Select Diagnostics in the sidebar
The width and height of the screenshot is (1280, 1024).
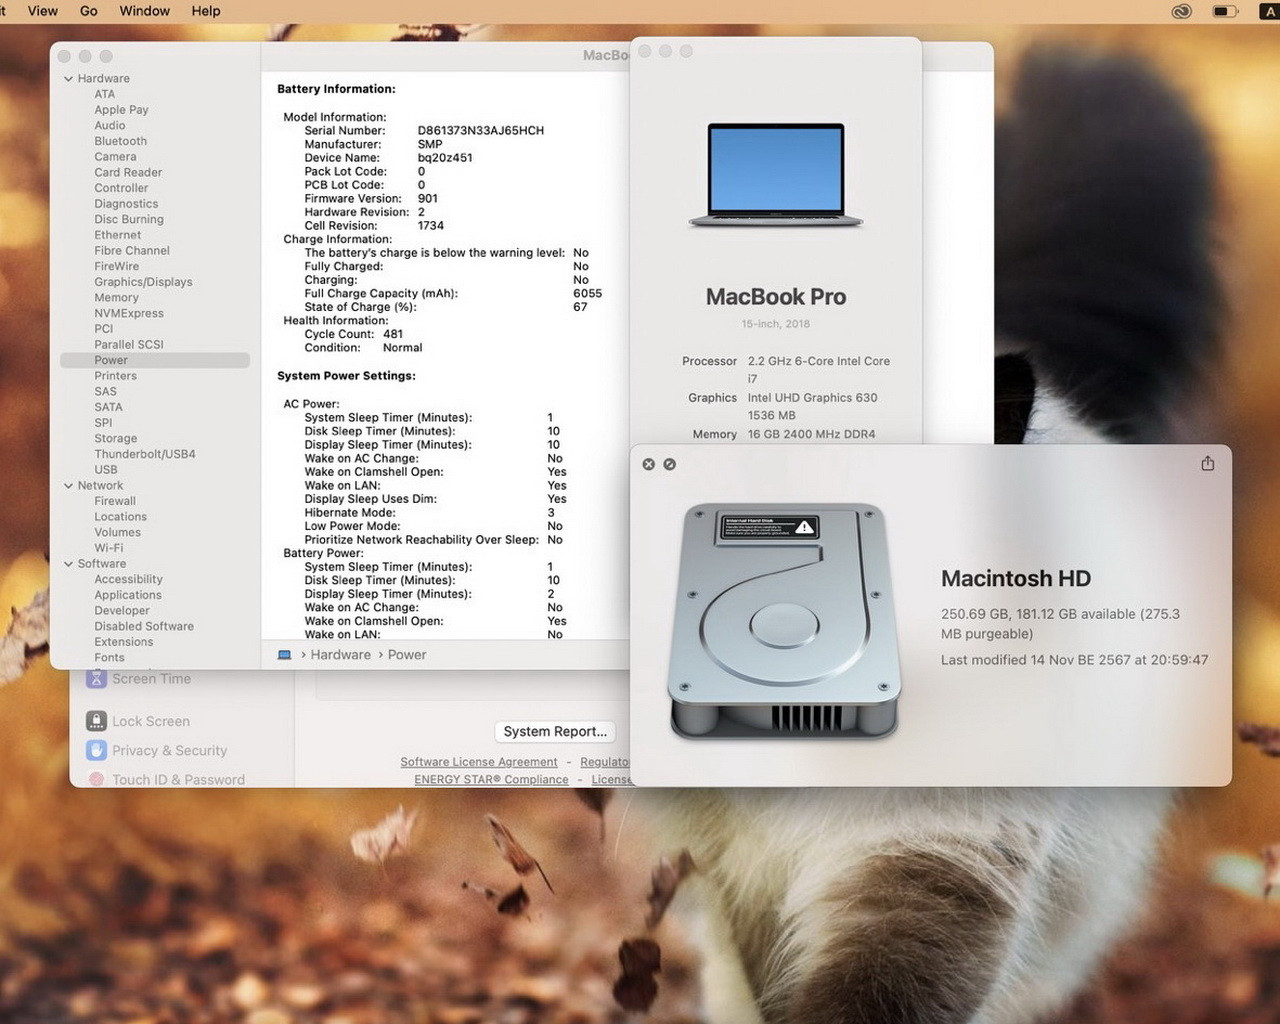click(126, 204)
